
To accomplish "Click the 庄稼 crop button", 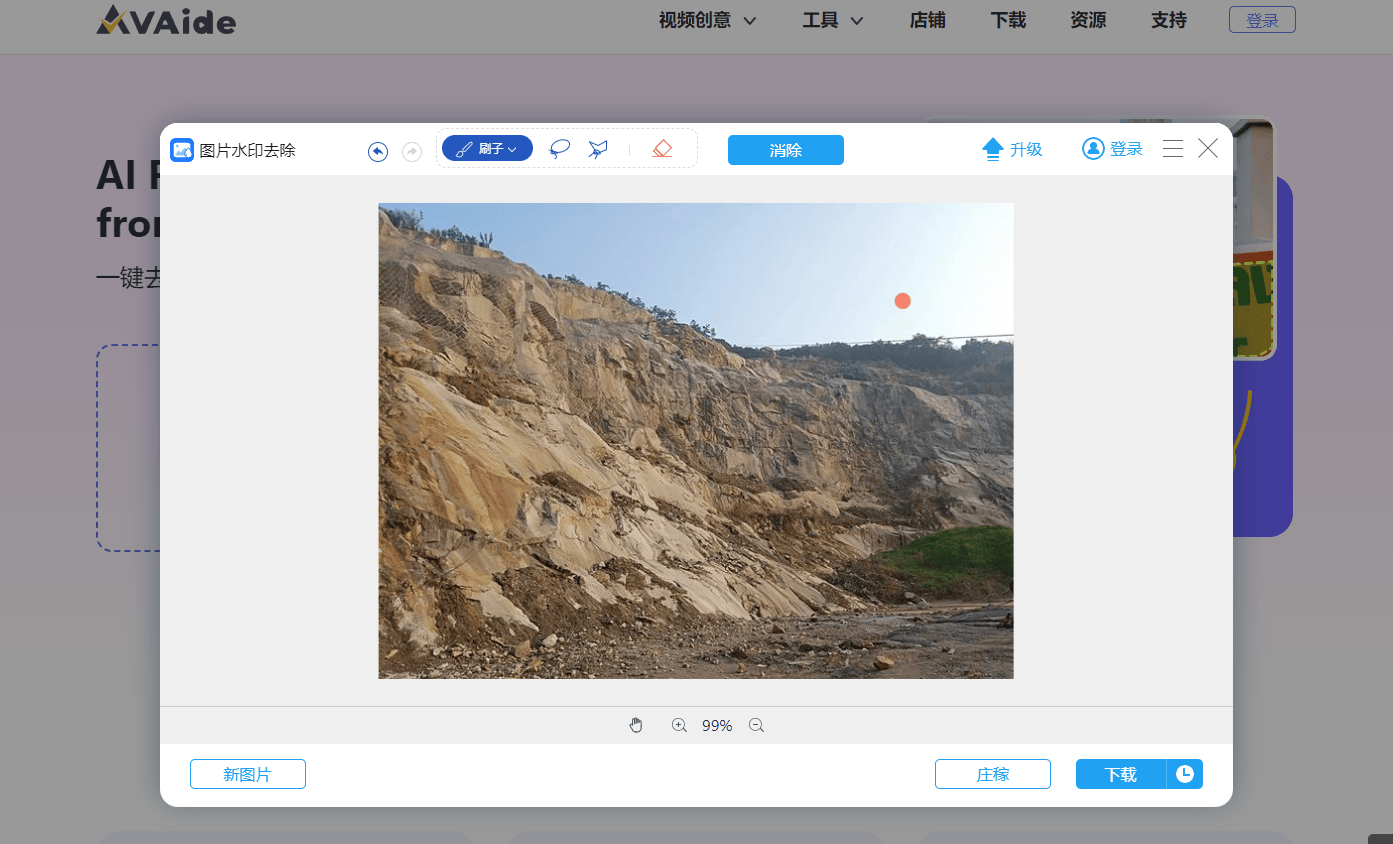I will 992,773.
